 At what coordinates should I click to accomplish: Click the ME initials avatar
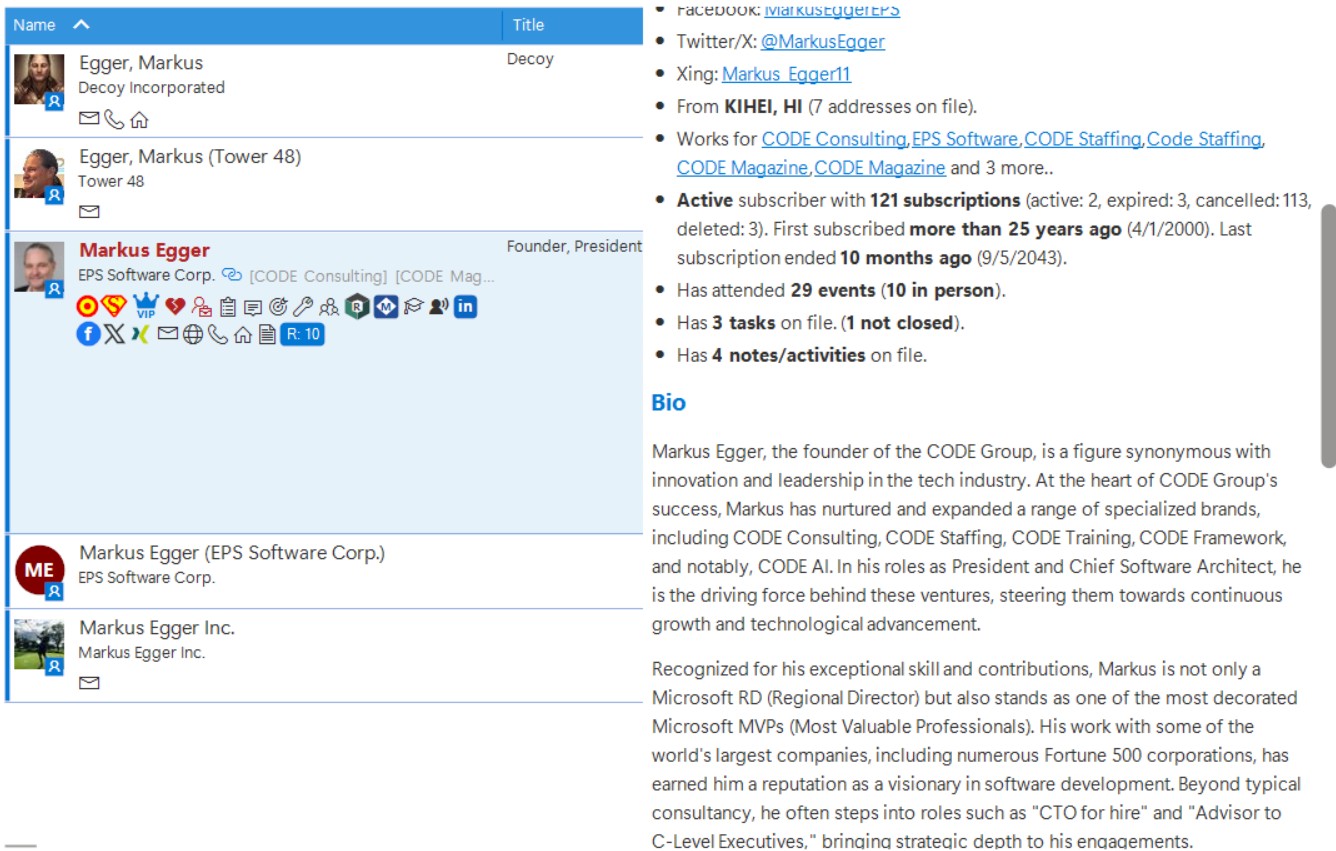coord(39,570)
